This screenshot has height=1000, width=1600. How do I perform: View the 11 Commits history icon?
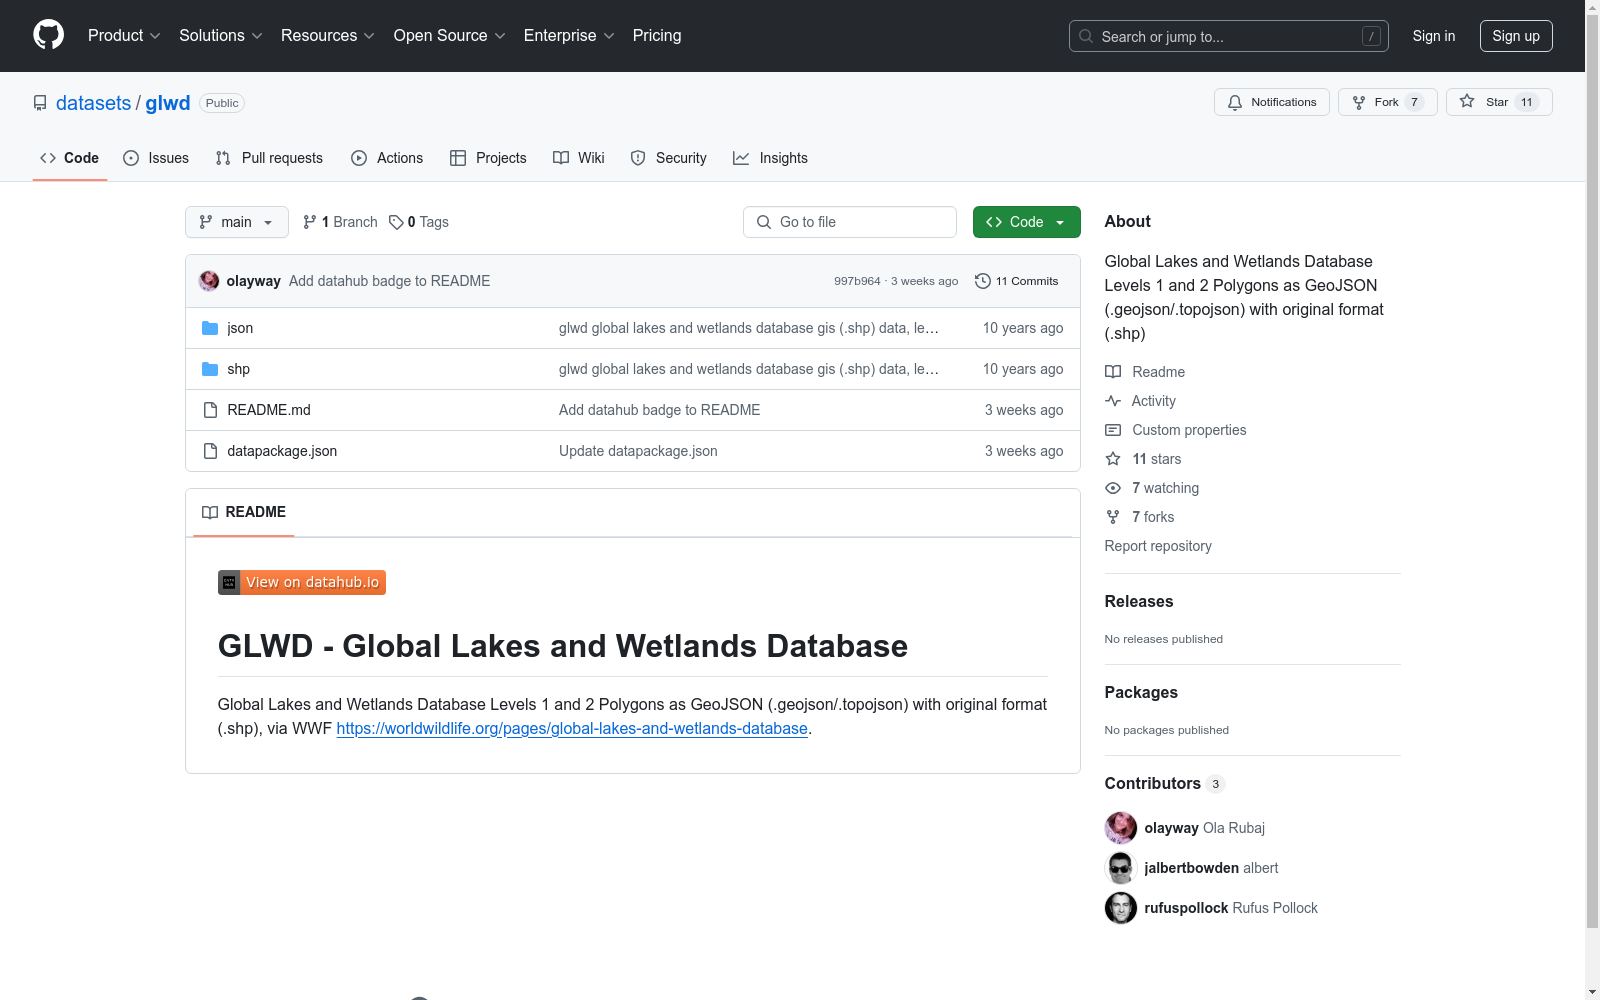coord(981,281)
